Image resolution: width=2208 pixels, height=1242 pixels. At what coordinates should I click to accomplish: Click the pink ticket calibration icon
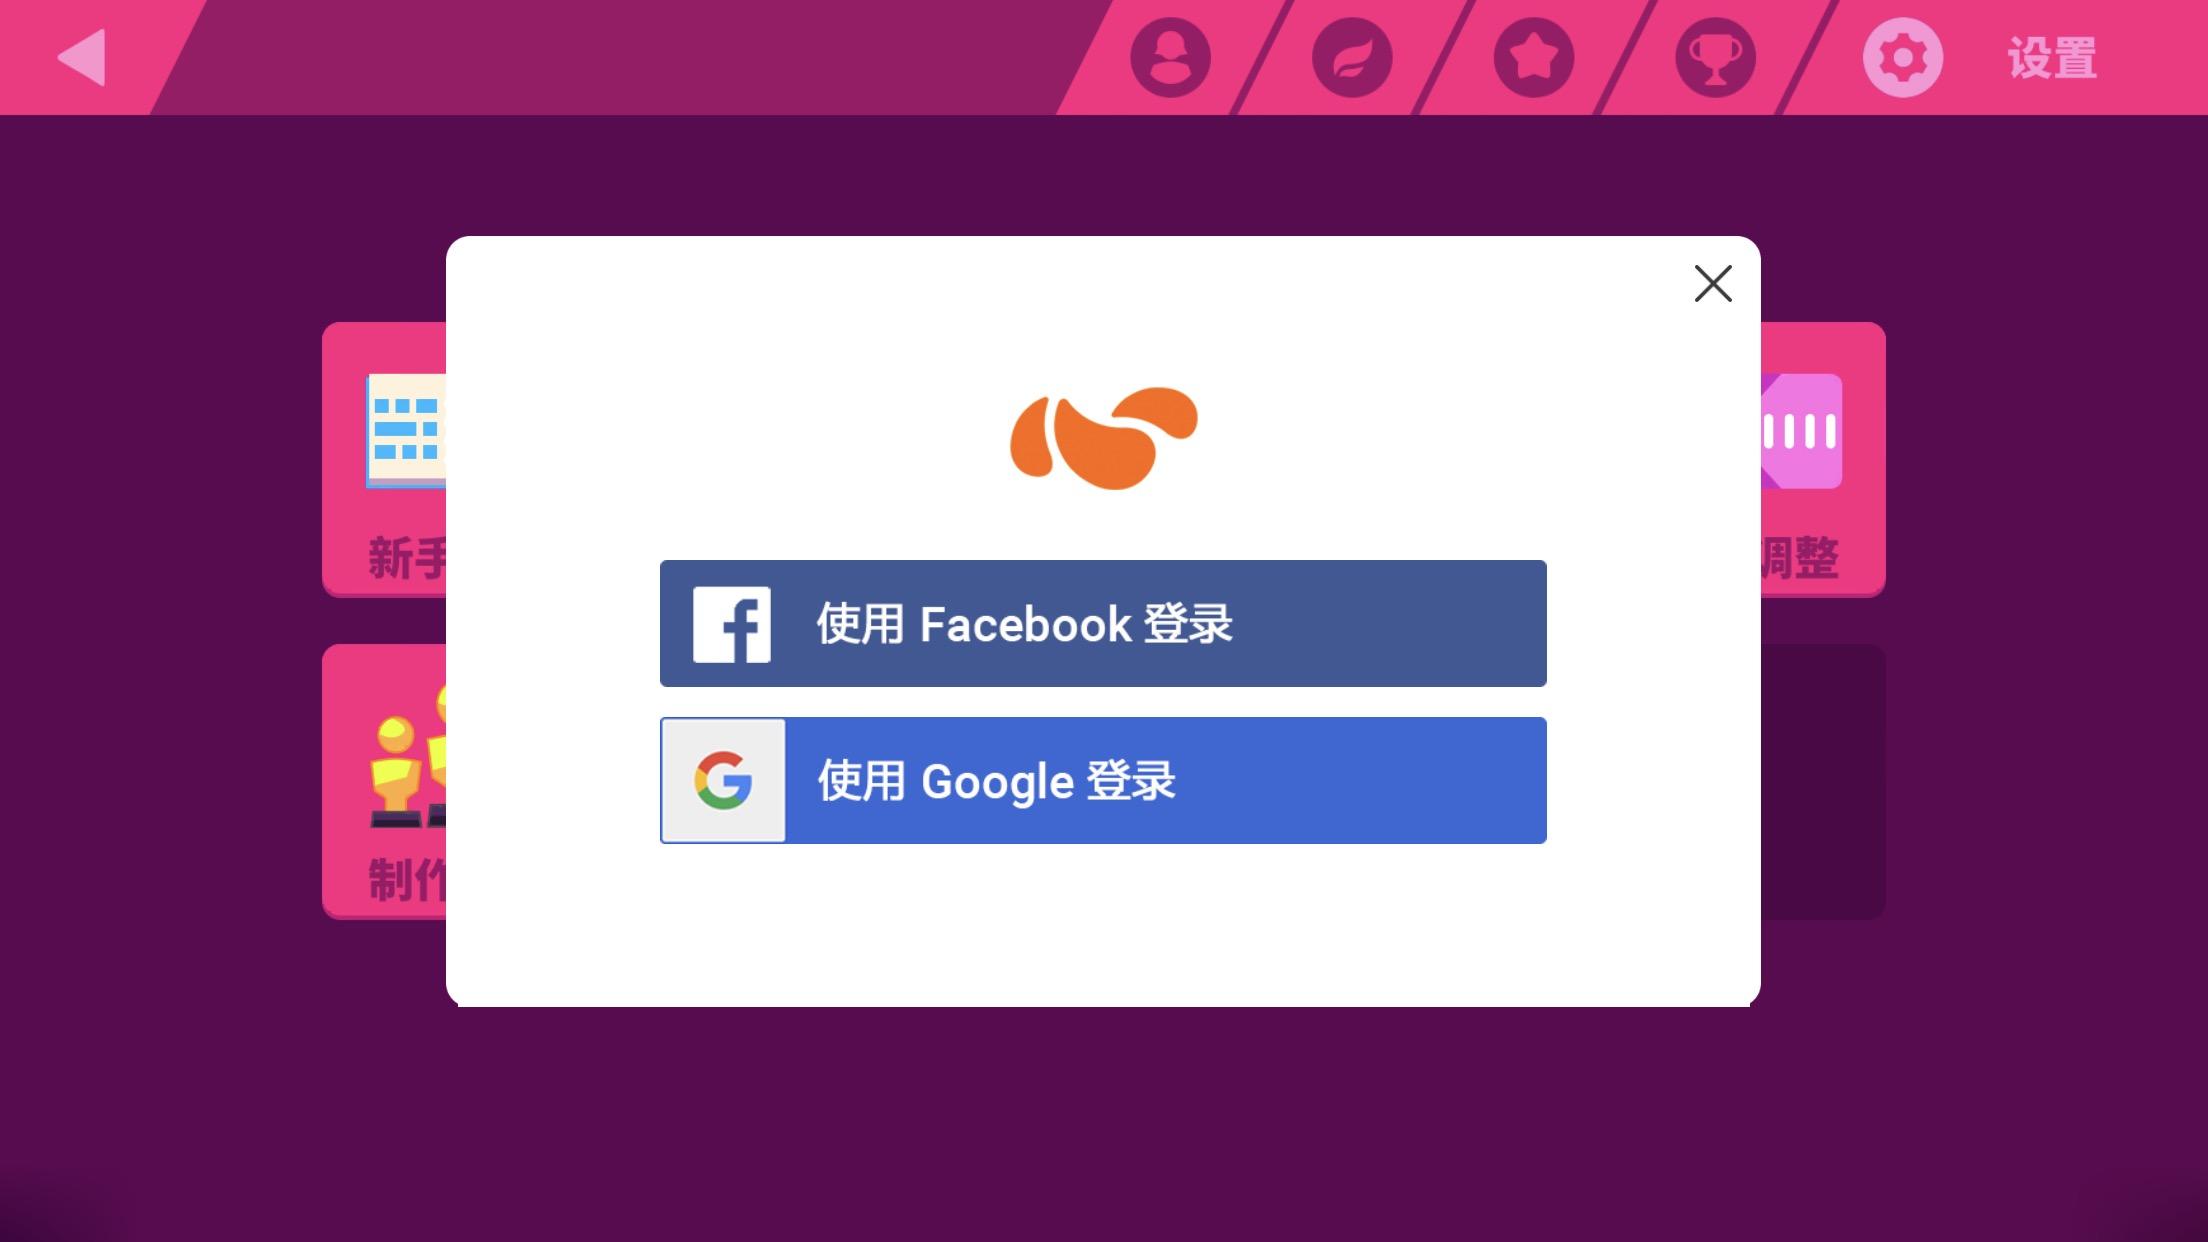coord(1801,431)
